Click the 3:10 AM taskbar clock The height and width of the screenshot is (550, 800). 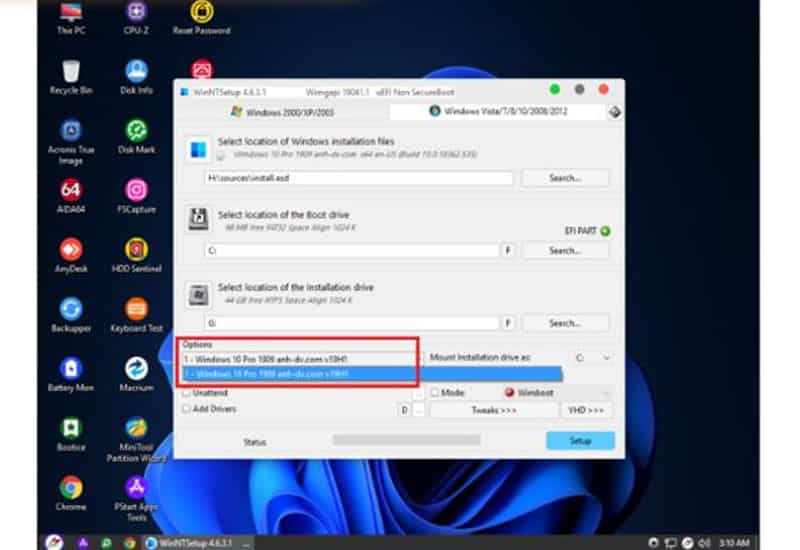[x=734, y=543]
